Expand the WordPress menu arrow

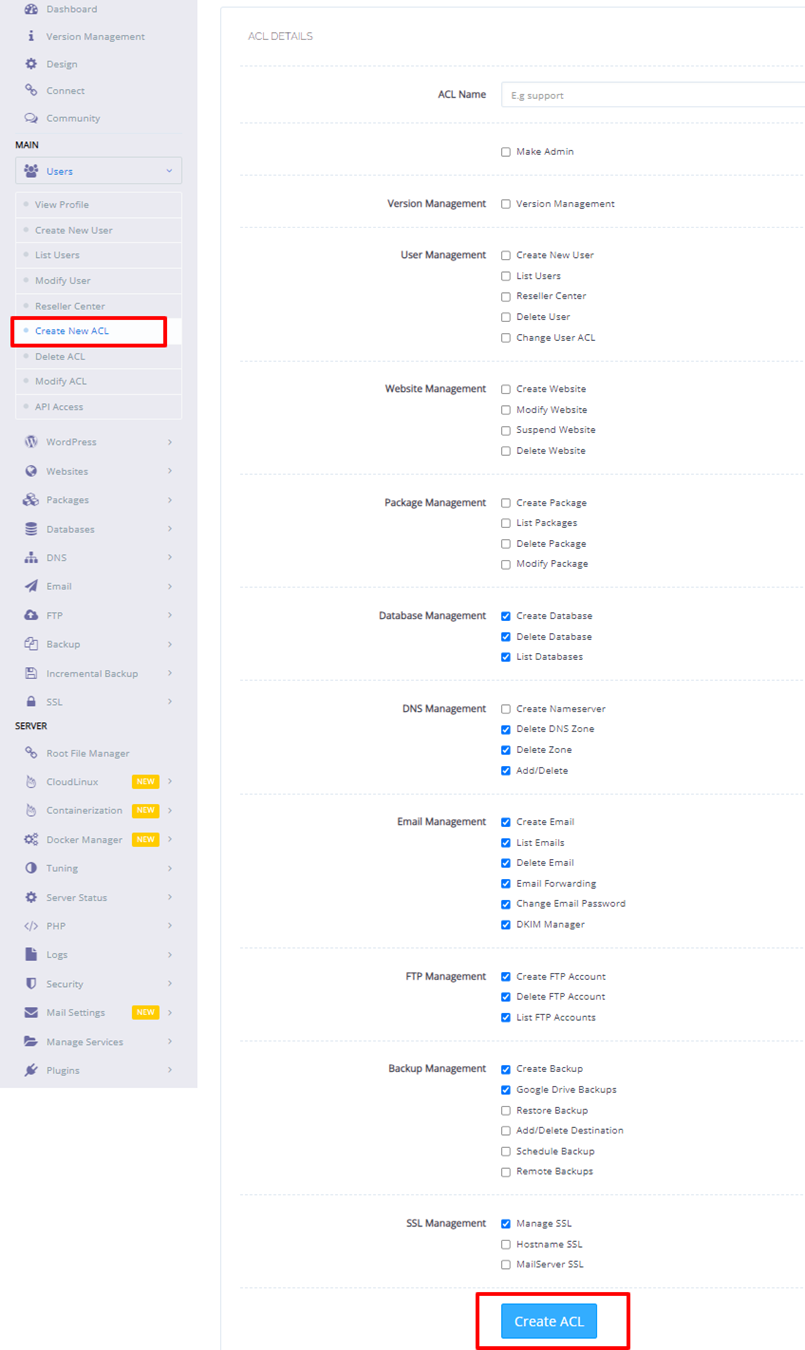click(170, 442)
